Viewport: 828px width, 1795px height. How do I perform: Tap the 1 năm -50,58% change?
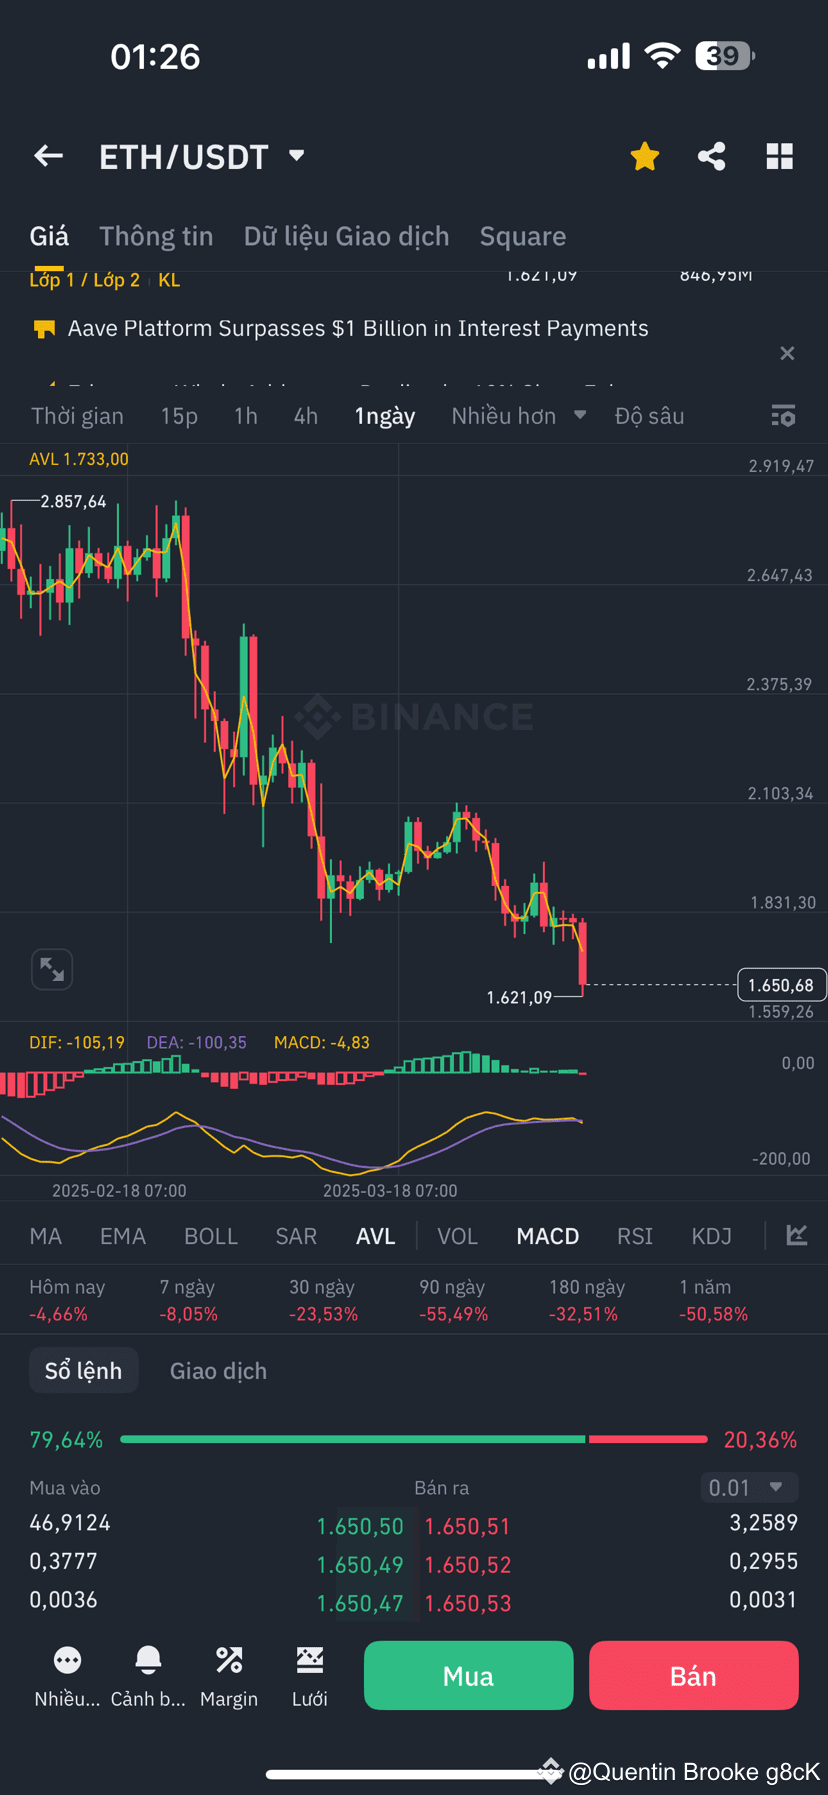[x=714, y=1300]
